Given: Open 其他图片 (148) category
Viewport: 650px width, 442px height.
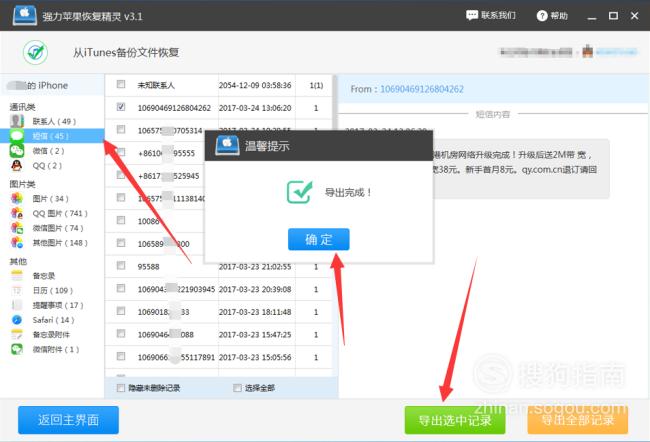Looking at the screenshot, I should click(50, 243).
